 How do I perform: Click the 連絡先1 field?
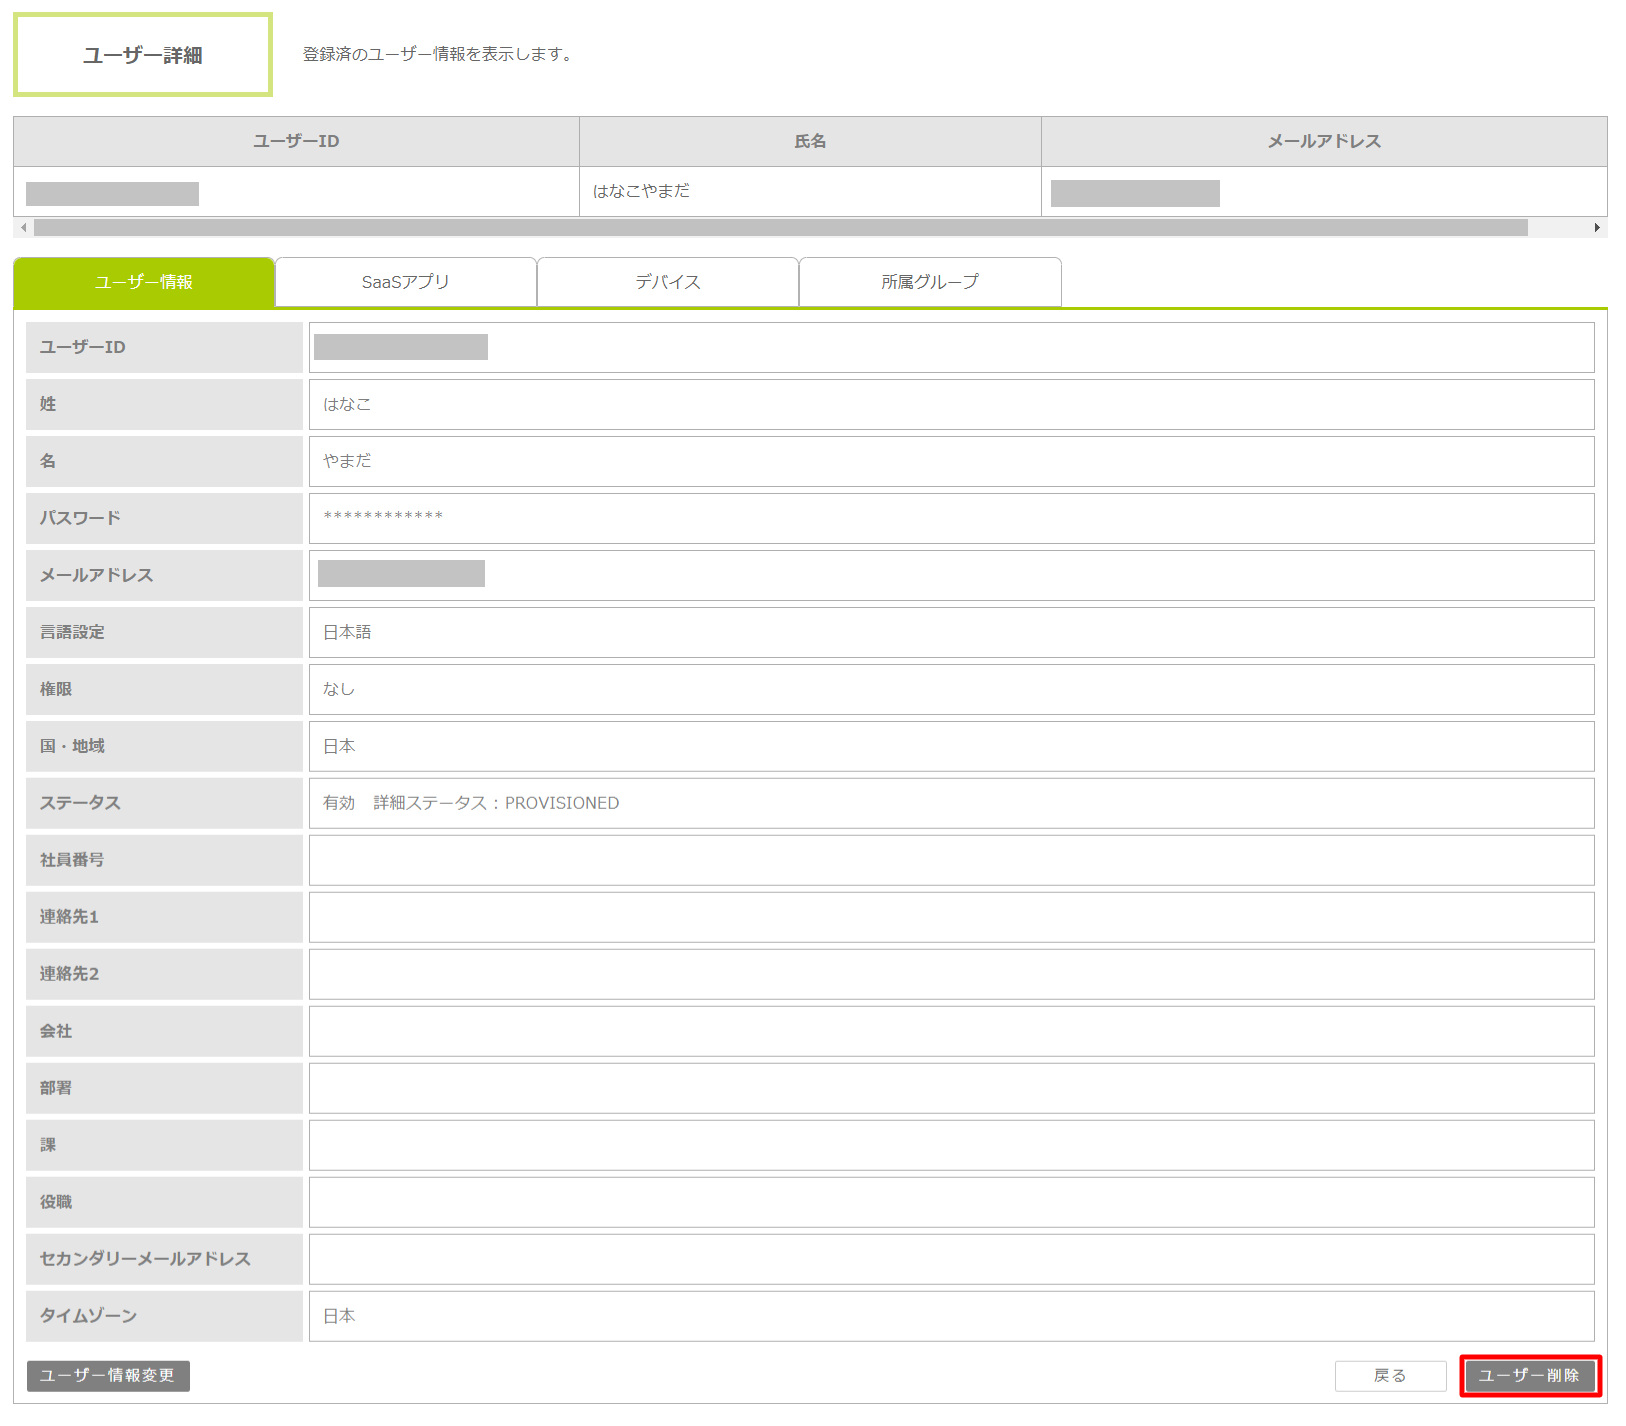click(x=951, y=917)
